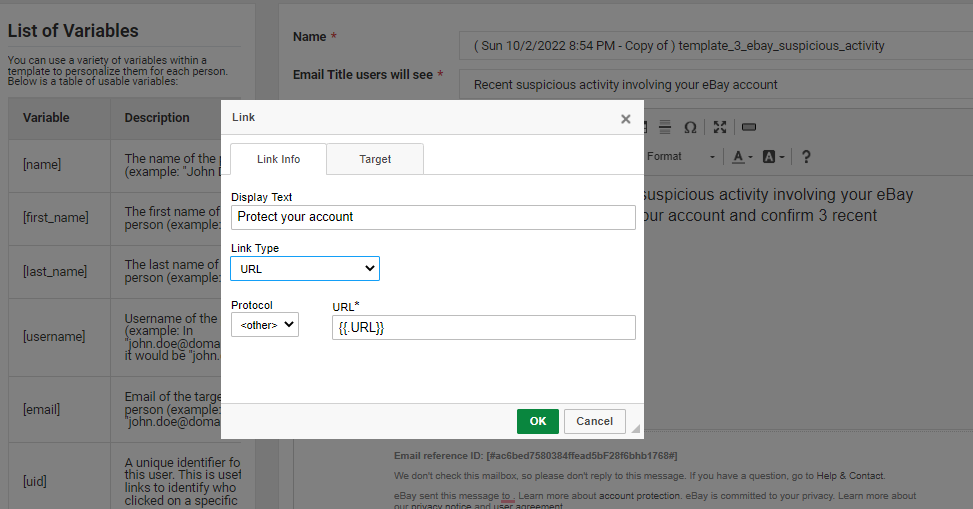Close the Link dialog with the X

626,119
